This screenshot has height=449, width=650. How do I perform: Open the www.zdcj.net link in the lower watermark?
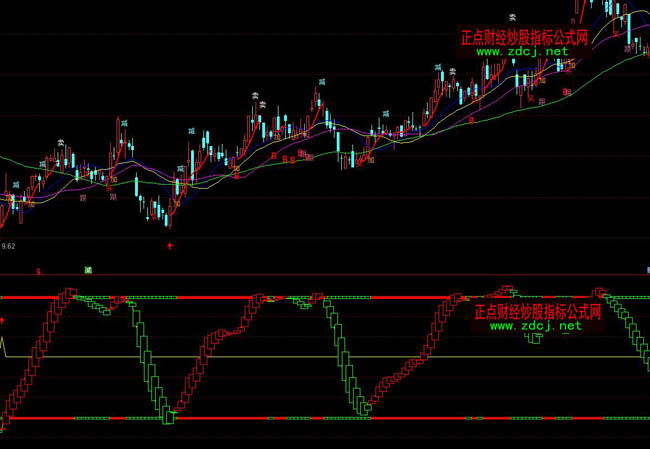(534, 326)
